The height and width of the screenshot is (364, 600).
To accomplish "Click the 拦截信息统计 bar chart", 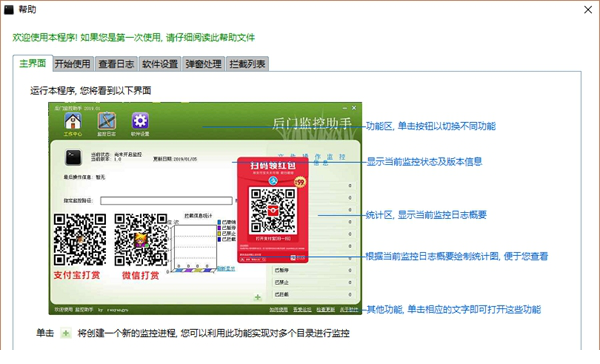I will 194,247.
